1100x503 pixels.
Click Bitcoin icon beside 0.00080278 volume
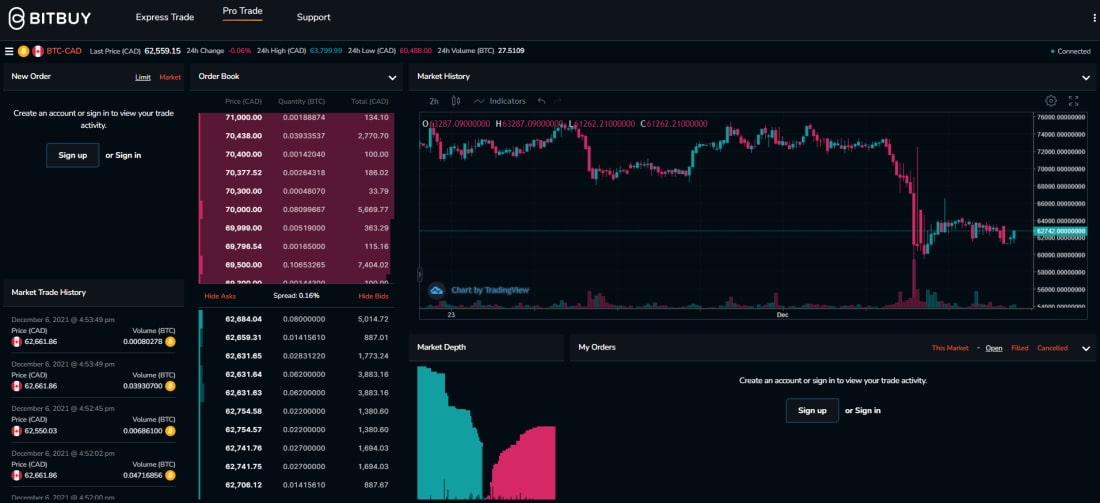pyautogui.click(x=170, y=342)
